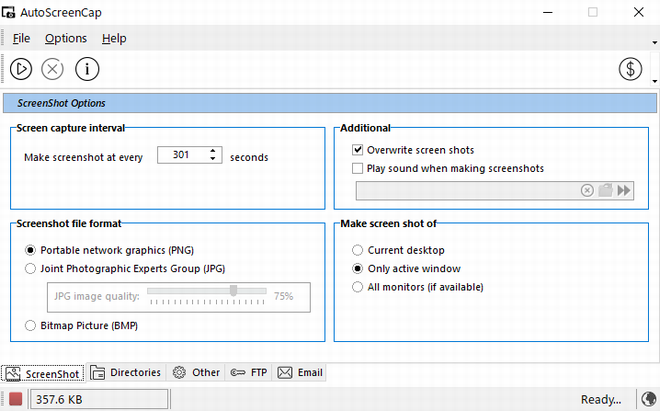Image resolution: width=660 pixels, height=411 pixels.
Task: Increase interval with spinner up arrow
Action: 213,151
